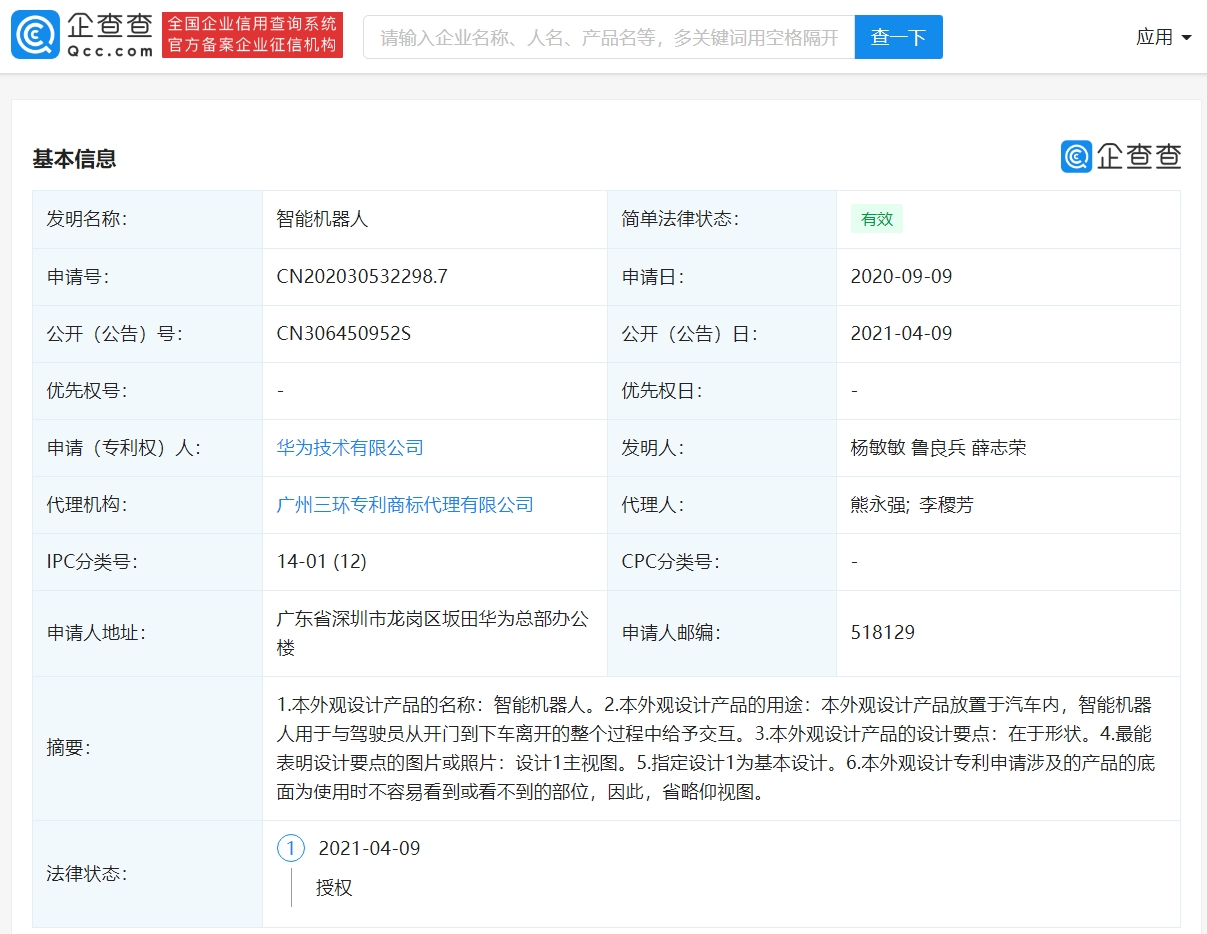Select publication number CN306450952S

(344, 334)
